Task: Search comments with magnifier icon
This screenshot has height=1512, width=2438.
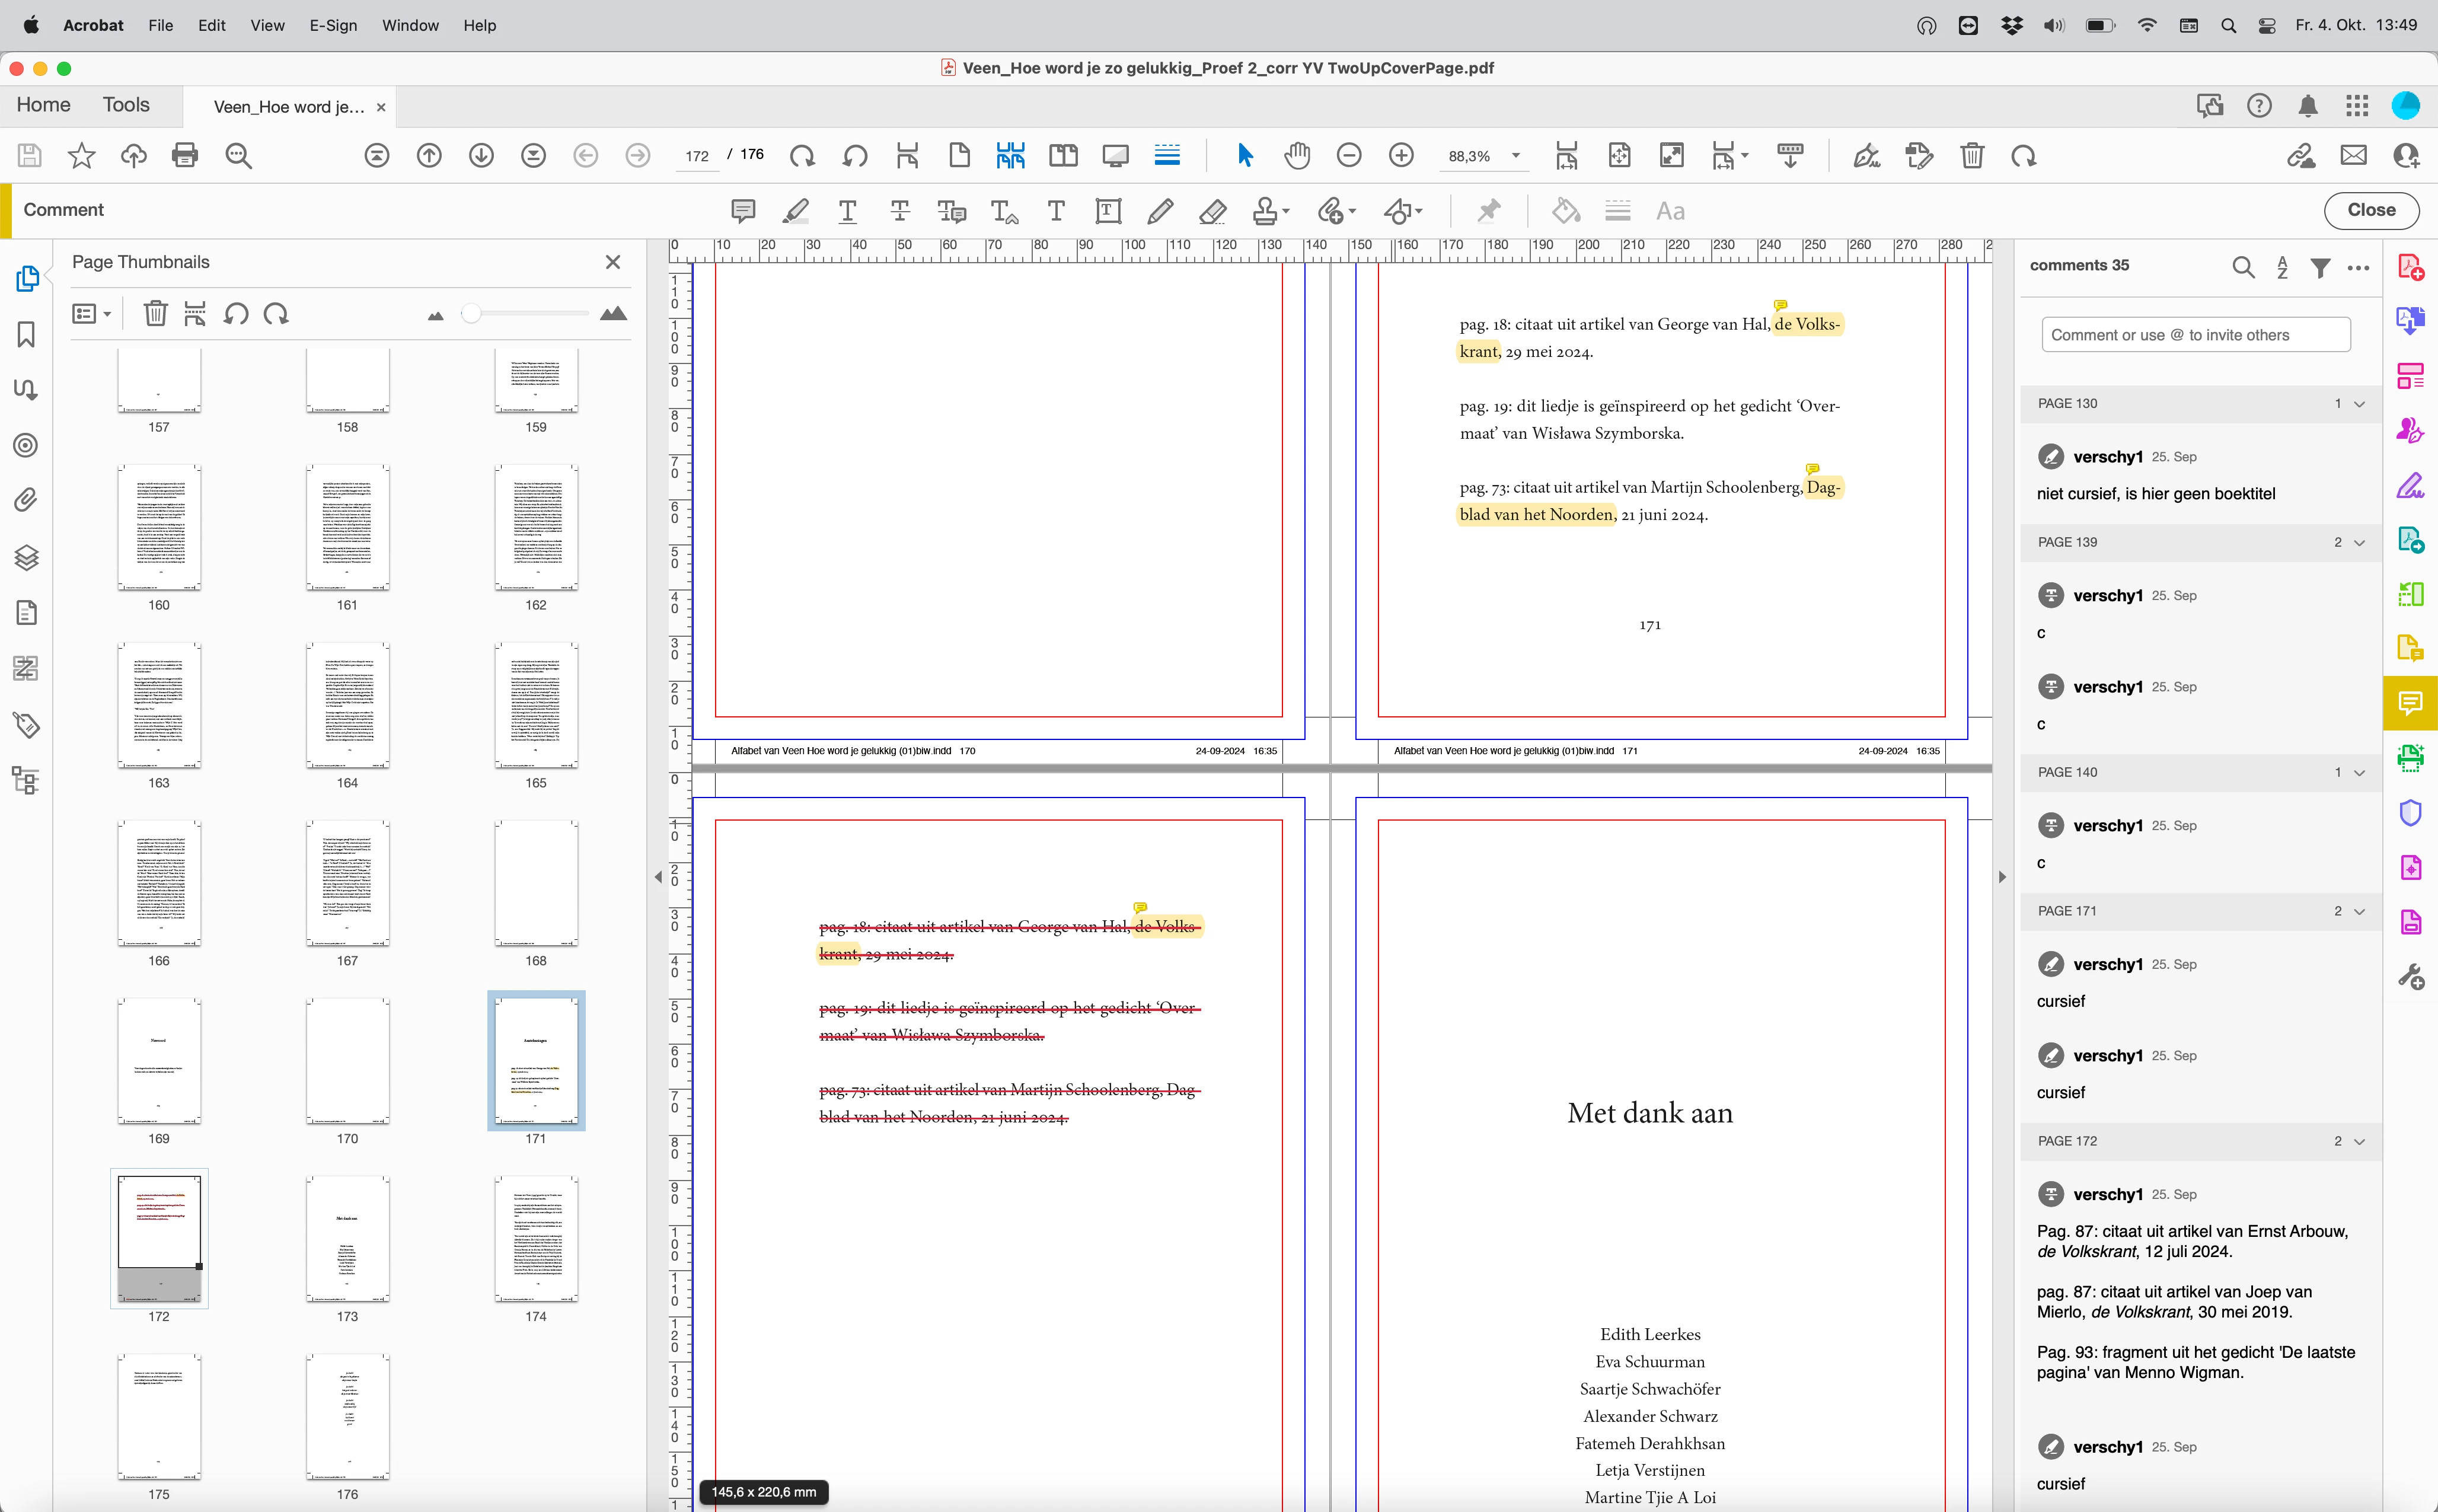Action: point(2243,267)
